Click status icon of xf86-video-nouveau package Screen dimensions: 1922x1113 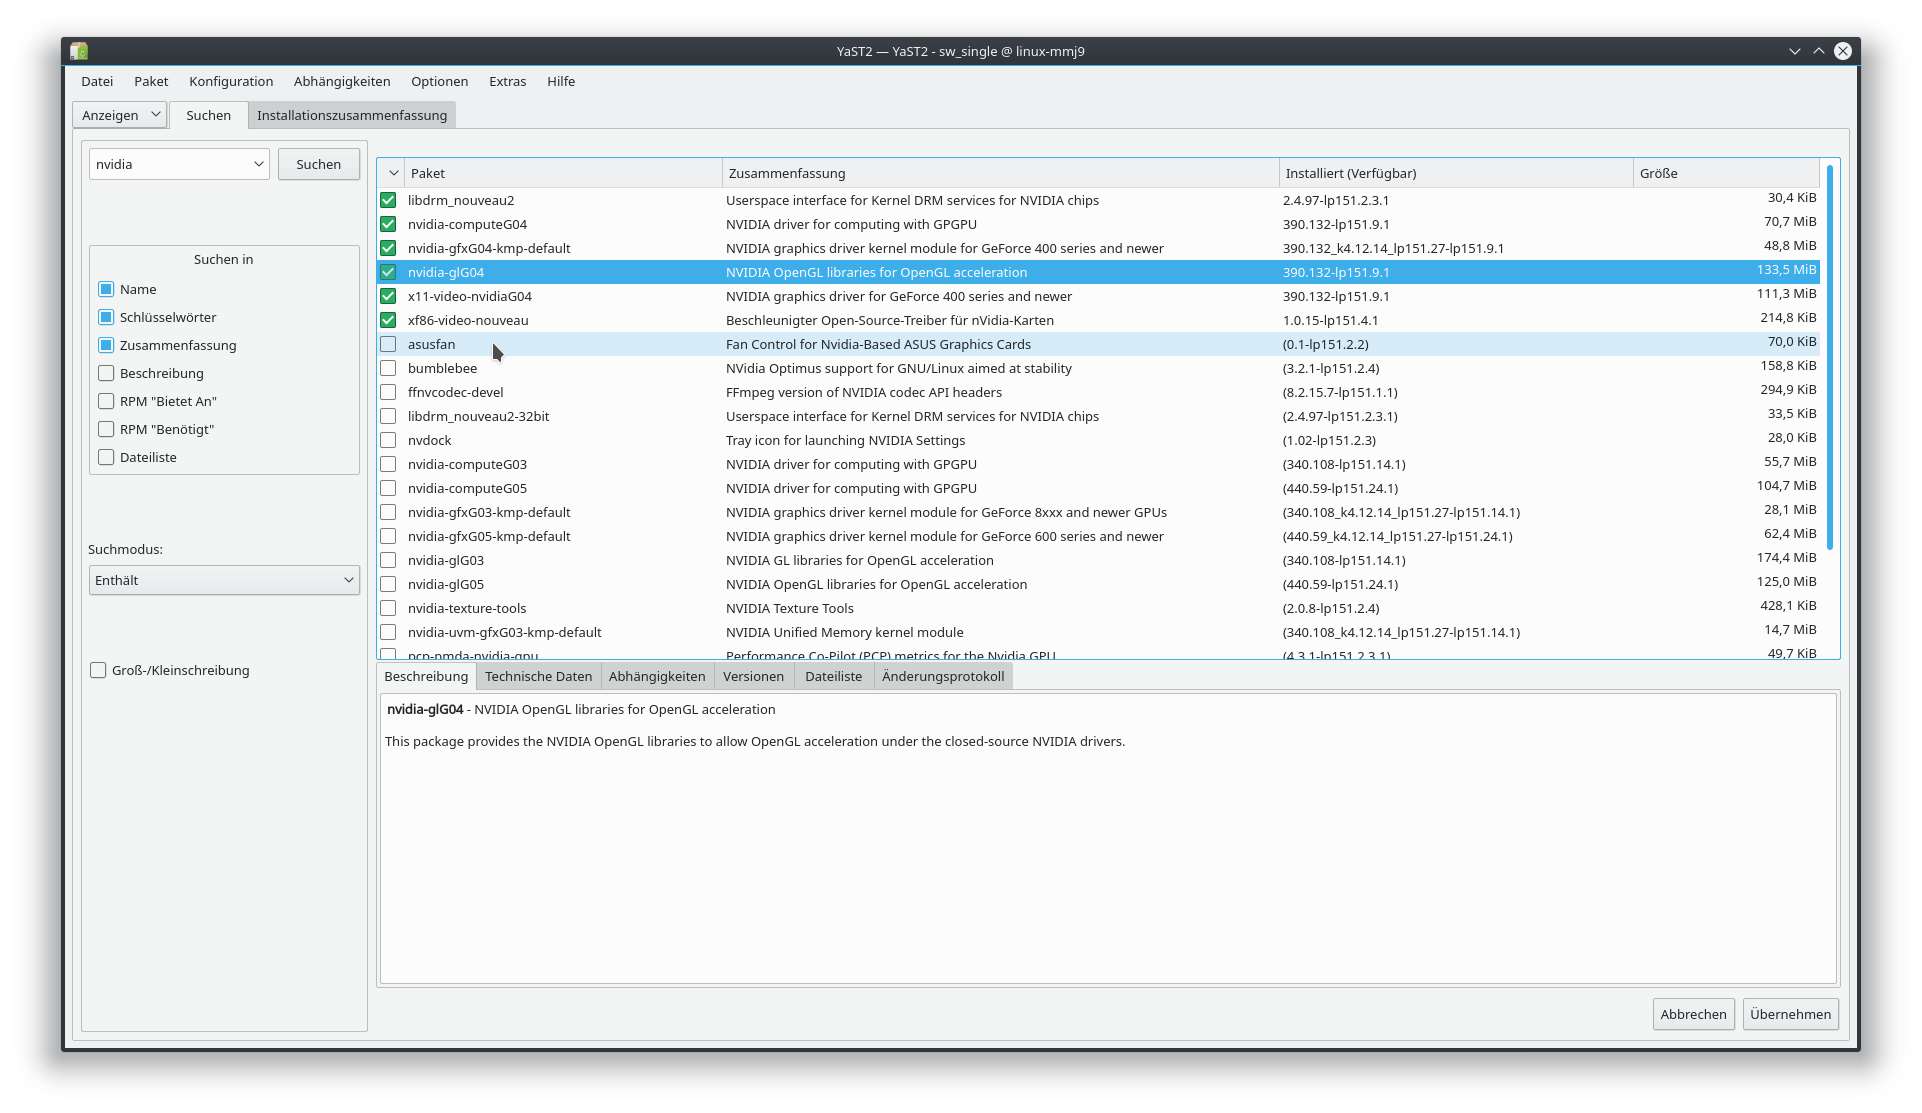(388, 320)
